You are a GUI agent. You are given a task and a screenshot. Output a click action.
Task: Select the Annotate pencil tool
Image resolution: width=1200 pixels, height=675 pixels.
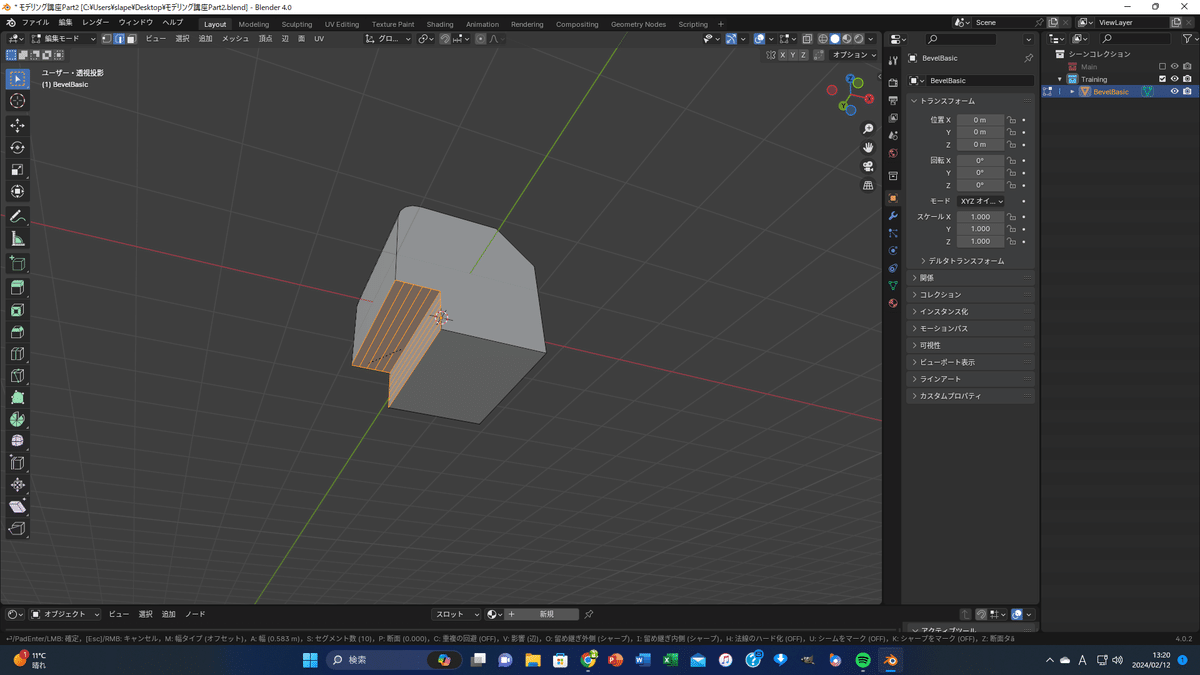[17, 217]
